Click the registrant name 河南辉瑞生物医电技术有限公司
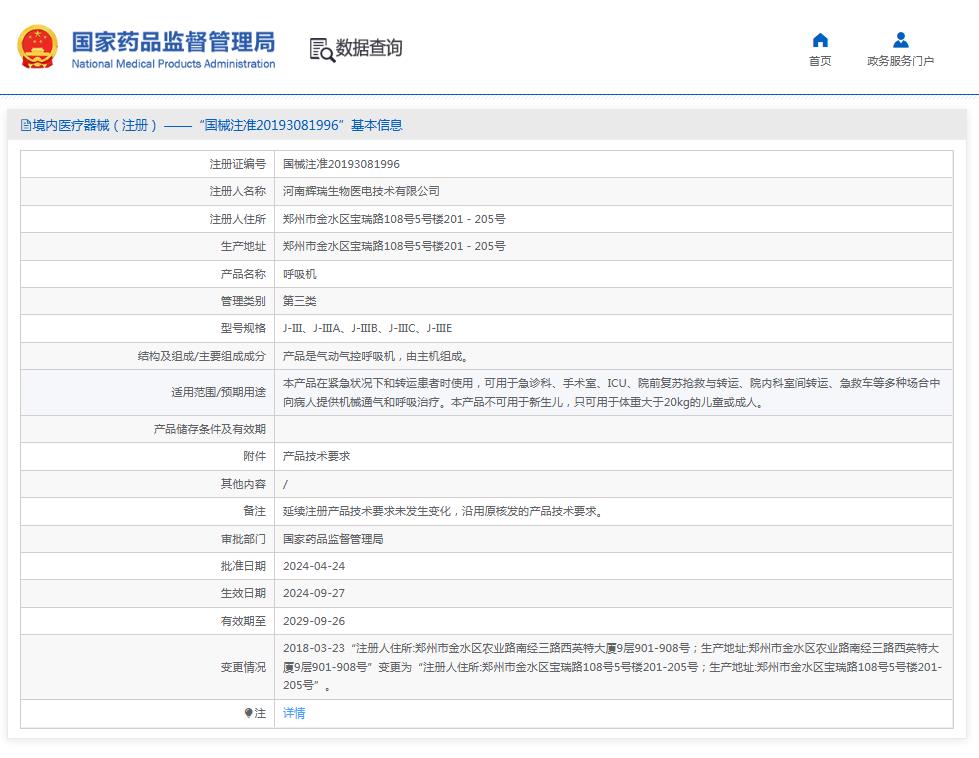This screenshot has height=758, width=979. pos(361,191)
